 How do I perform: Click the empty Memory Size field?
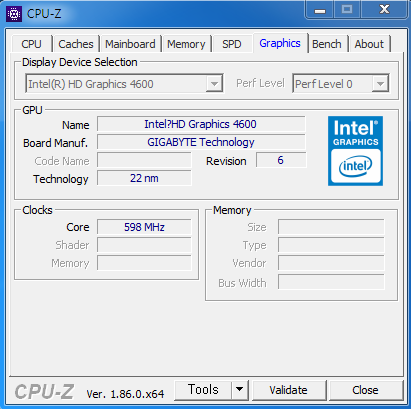(331, 227)
